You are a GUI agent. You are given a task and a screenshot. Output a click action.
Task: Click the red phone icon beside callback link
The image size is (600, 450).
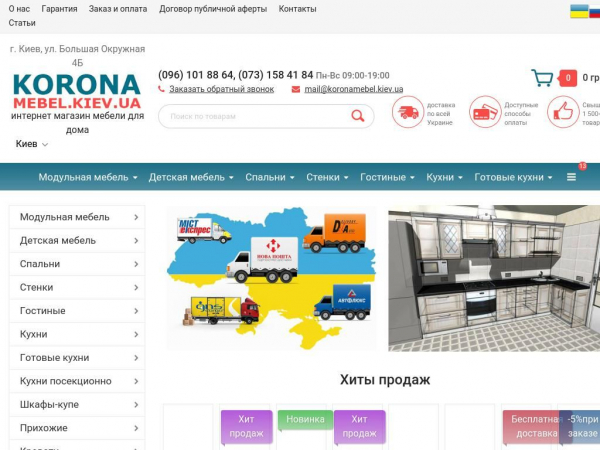[x=161, y=89]
